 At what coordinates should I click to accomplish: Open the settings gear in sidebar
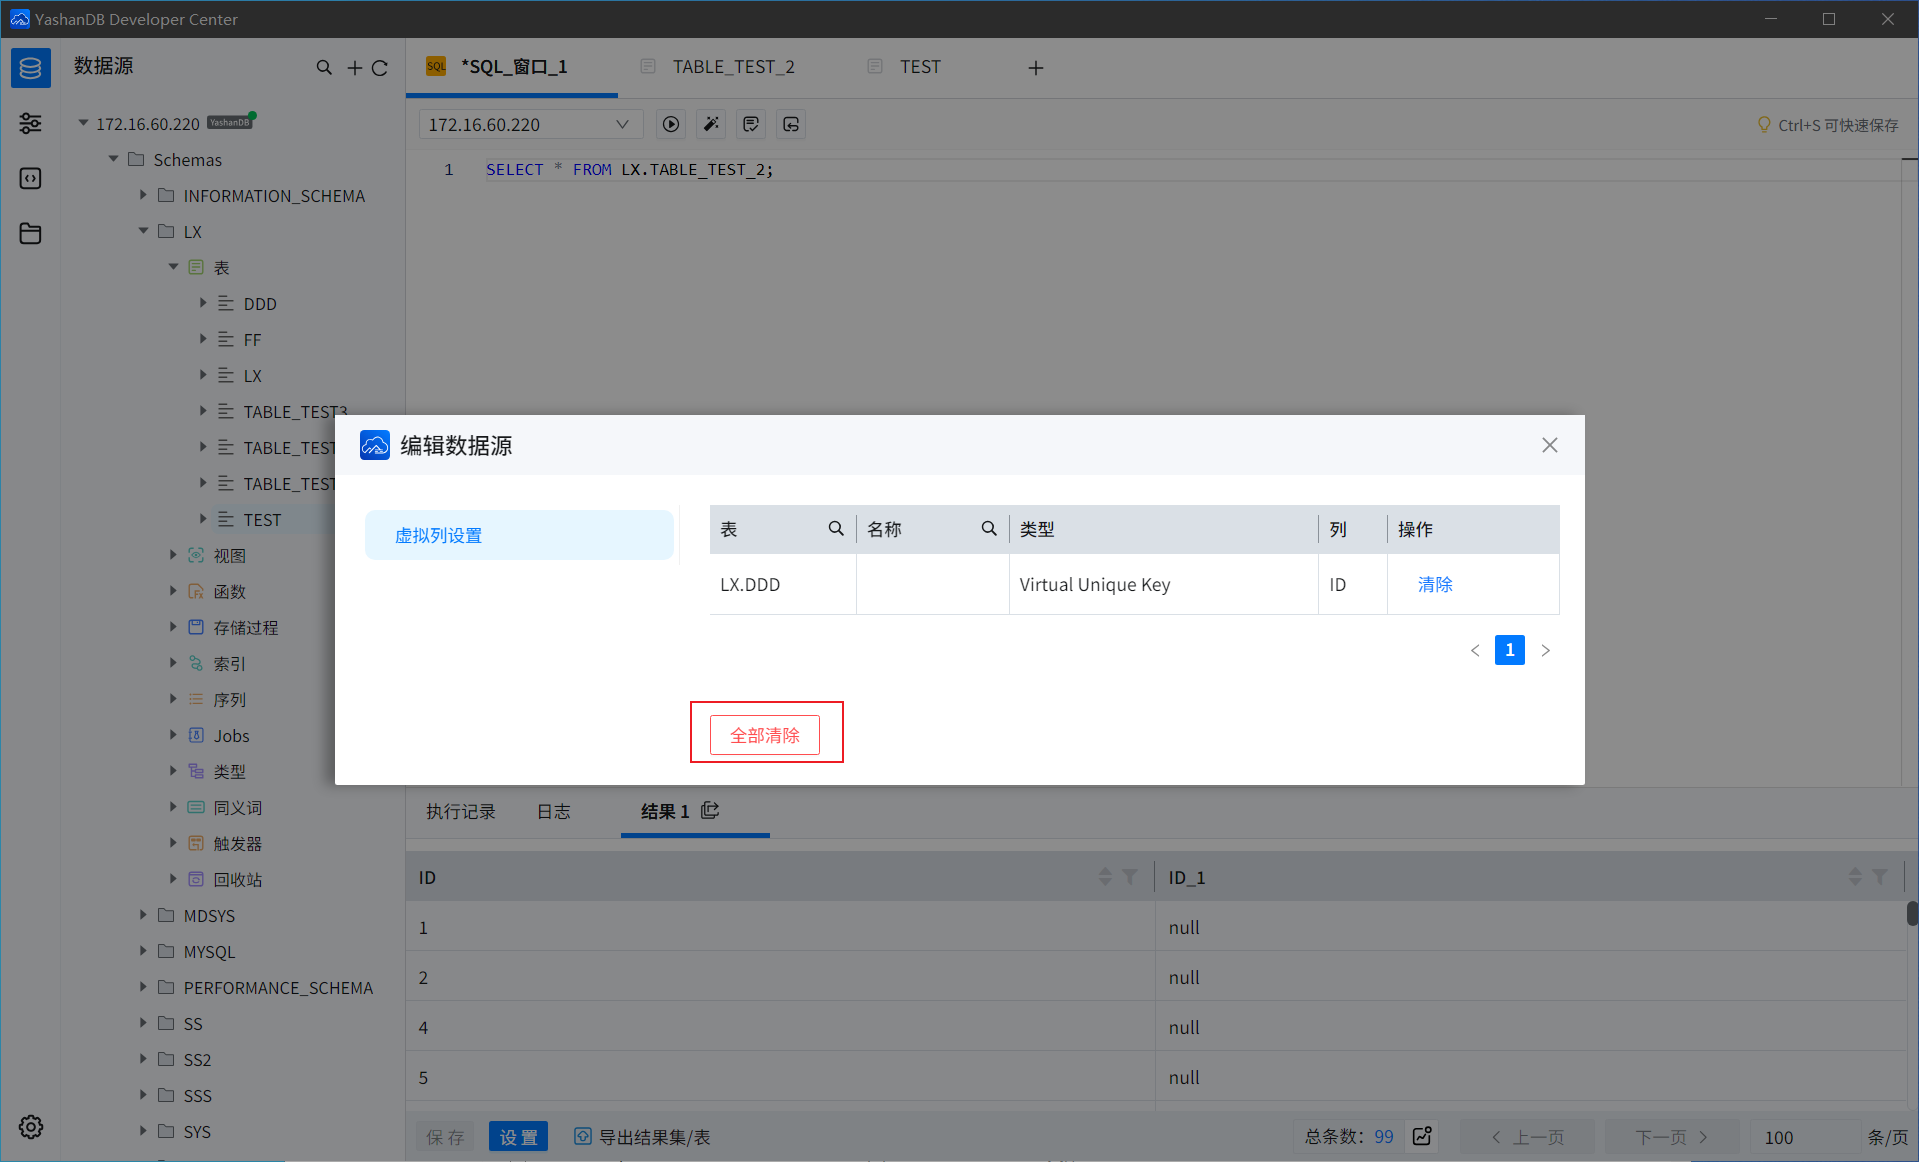(x=31, y=1127)
